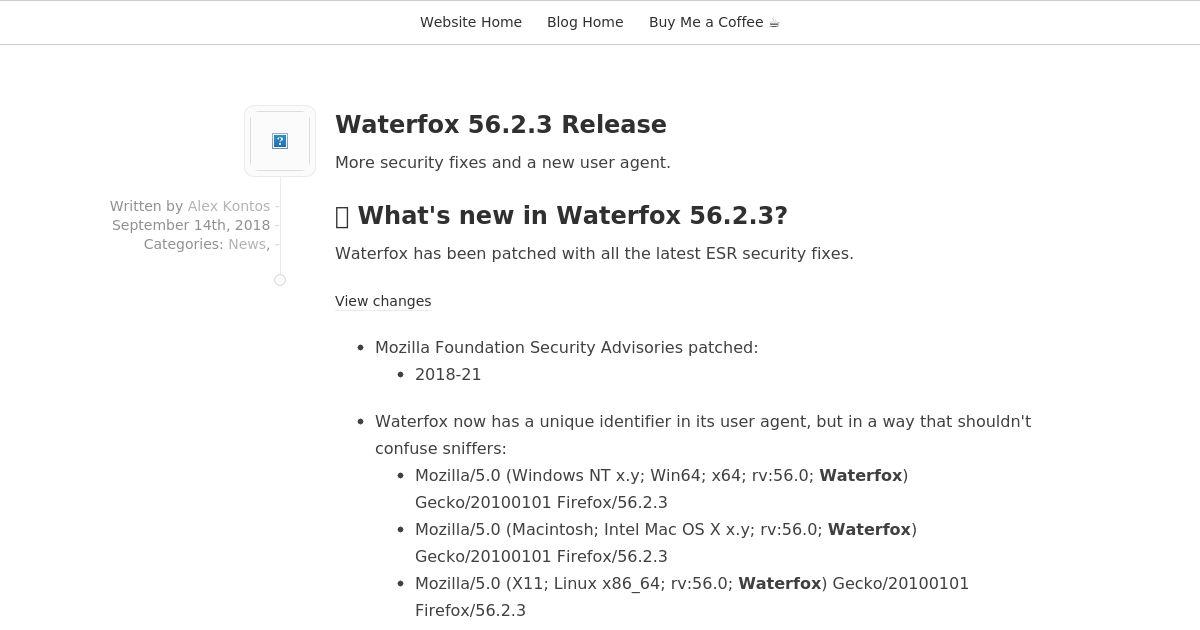Click the emoji before What's new heading
This screenshot has height=630, width=1200.
coord(342,216)
